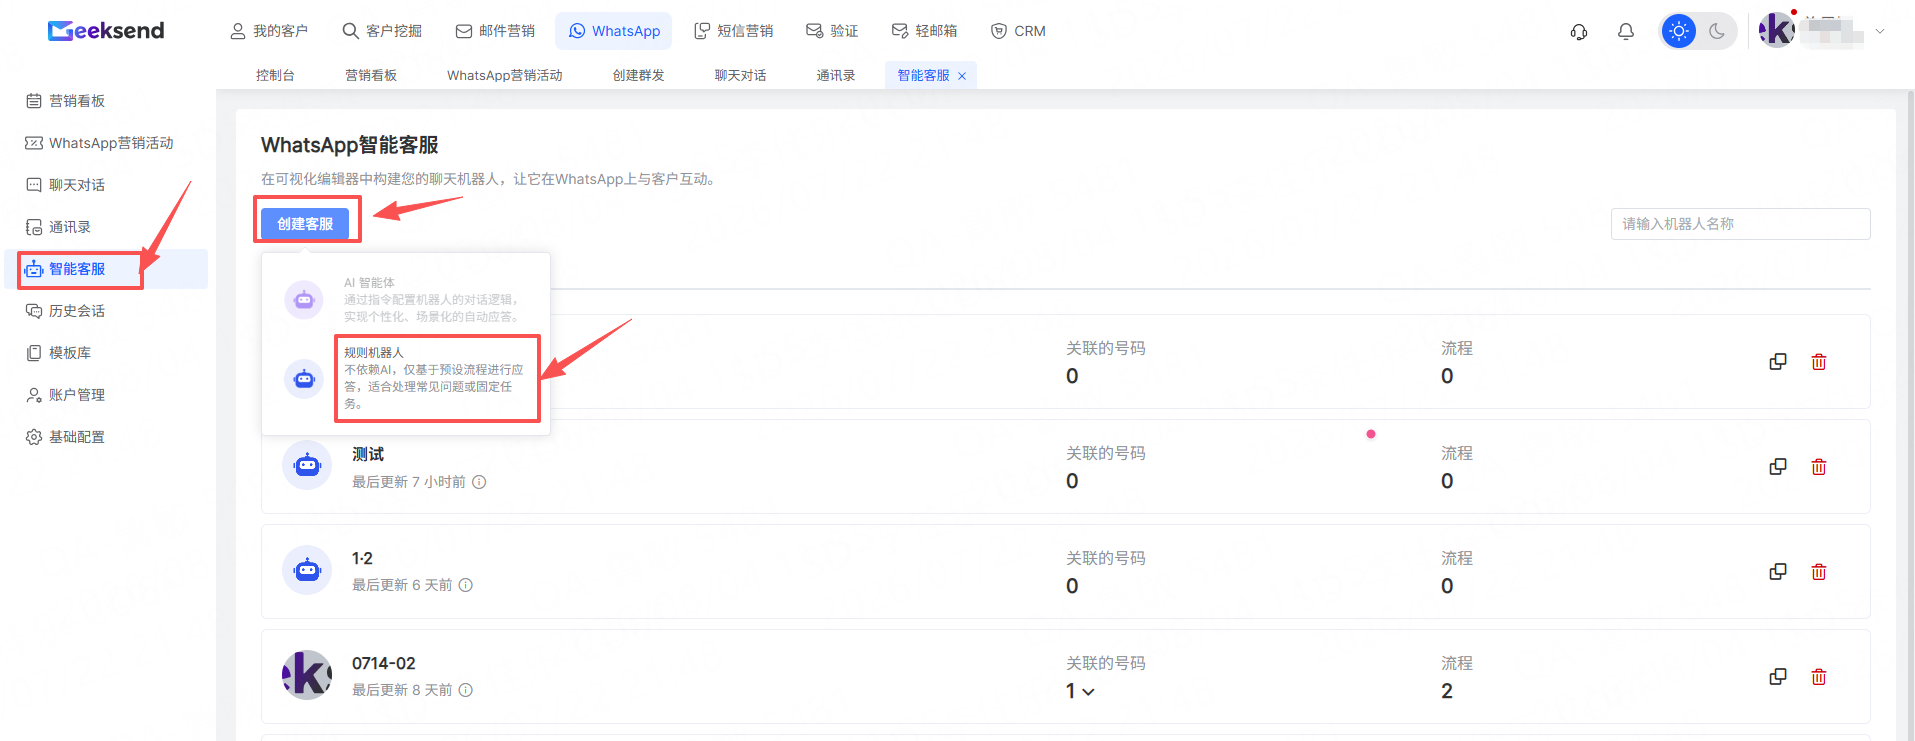Switch to dark mode moon toggle
This screenshot has height=741, width=1915.
tap(1717, 31)
